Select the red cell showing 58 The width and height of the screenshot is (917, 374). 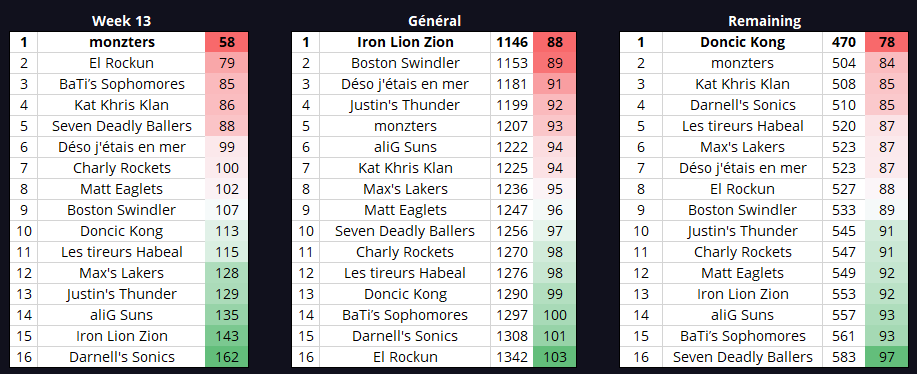(x=227, y=42)
